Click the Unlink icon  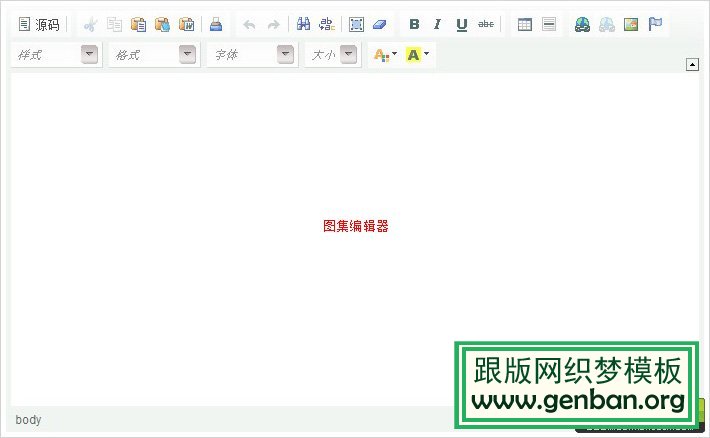click(607, 24)
